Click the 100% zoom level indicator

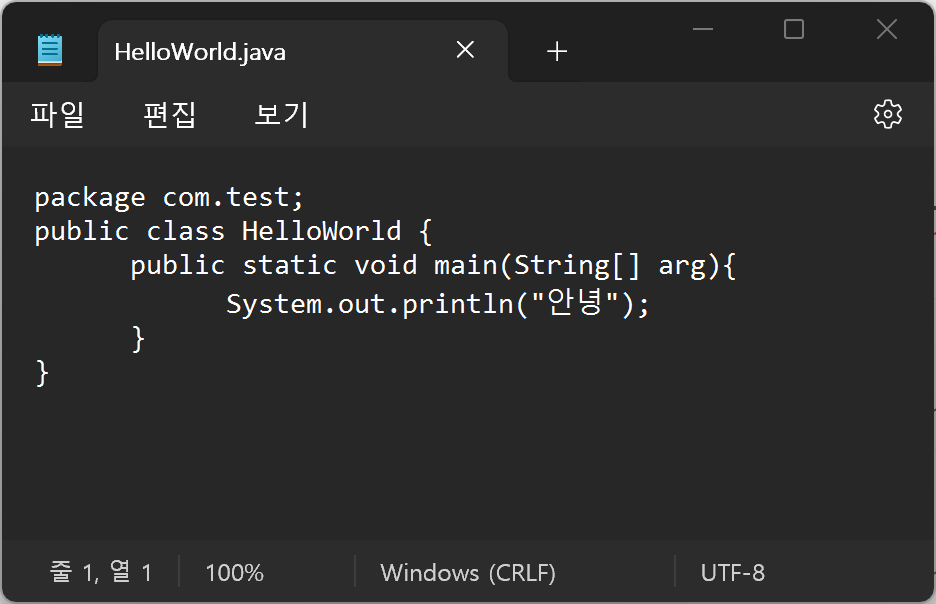pos(235,573)
